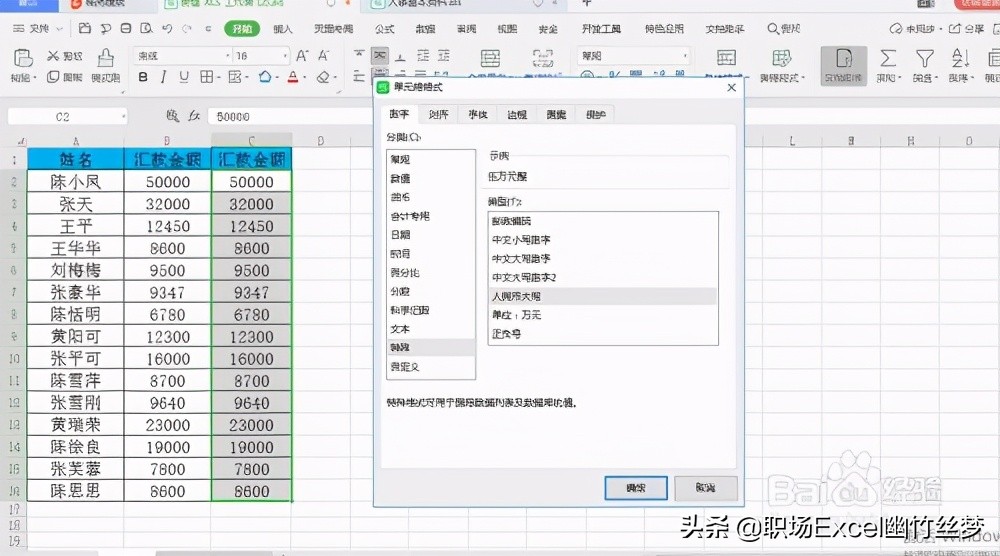Switch to the Protection tab in dialog

596,115
